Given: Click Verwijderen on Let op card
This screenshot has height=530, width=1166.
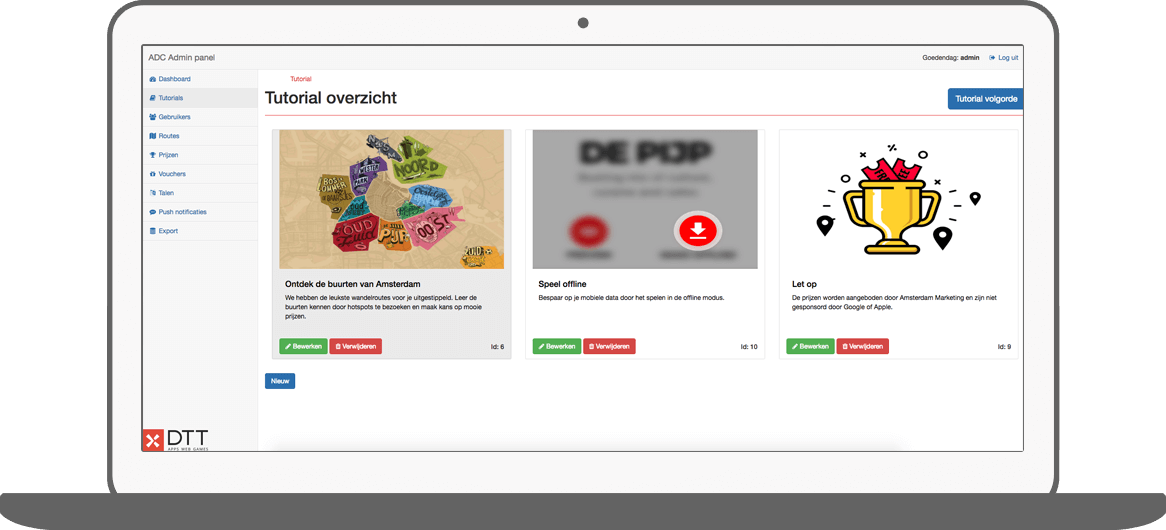Looking at the screenshot, I should 863,346.
